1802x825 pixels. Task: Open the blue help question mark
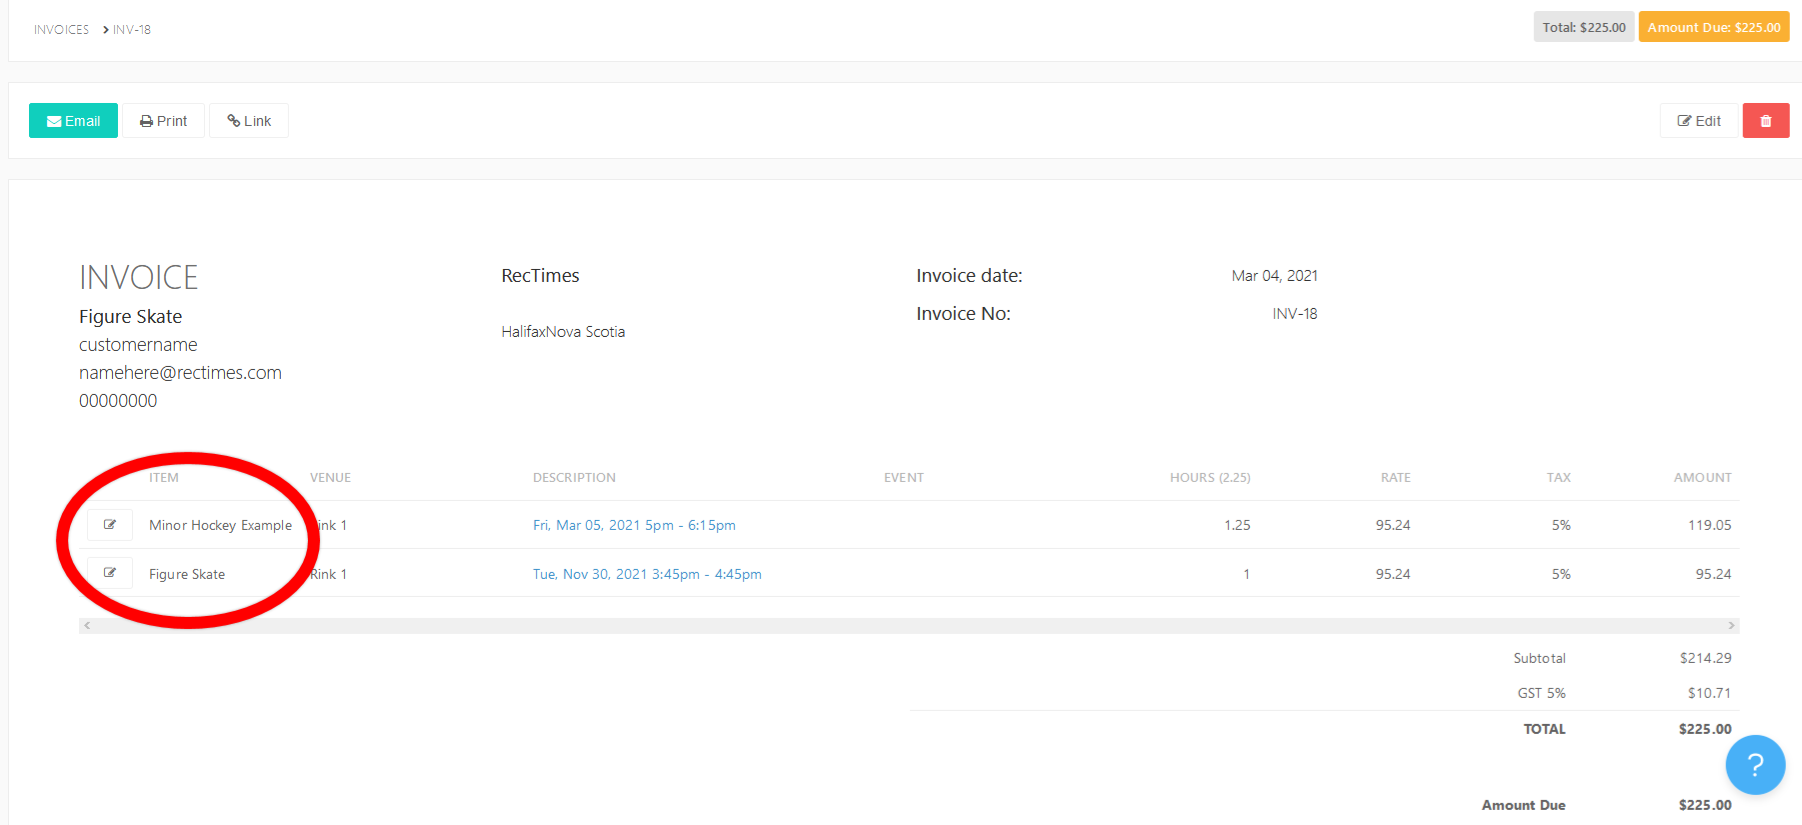[x=1754, y=765]
